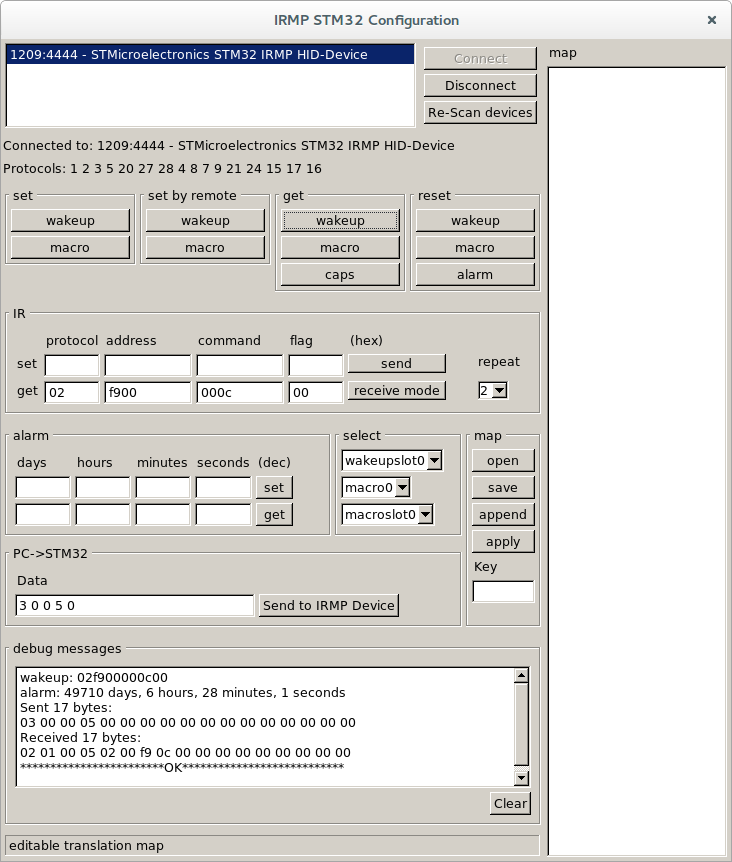Viewport: 732px width, 862px height.
Task: Click open in the map group
Action: (x=503, y=460)
